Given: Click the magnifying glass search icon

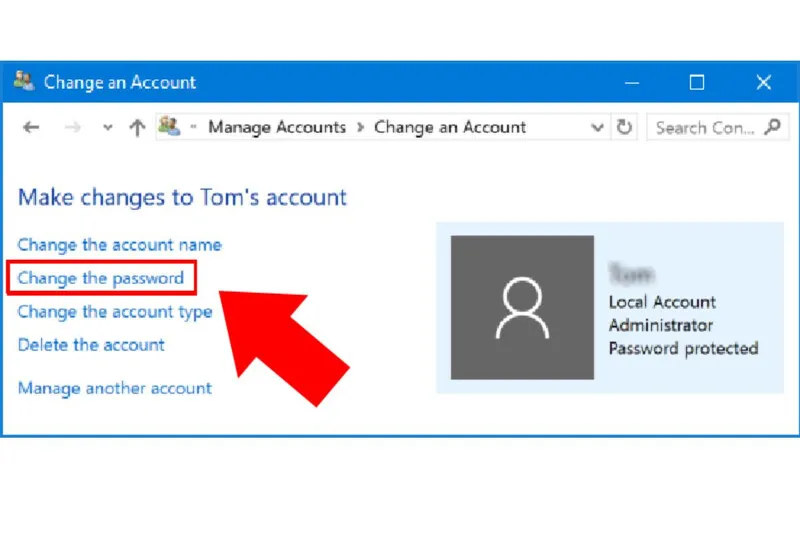Looking at the screenshot, I should point(772,127).
